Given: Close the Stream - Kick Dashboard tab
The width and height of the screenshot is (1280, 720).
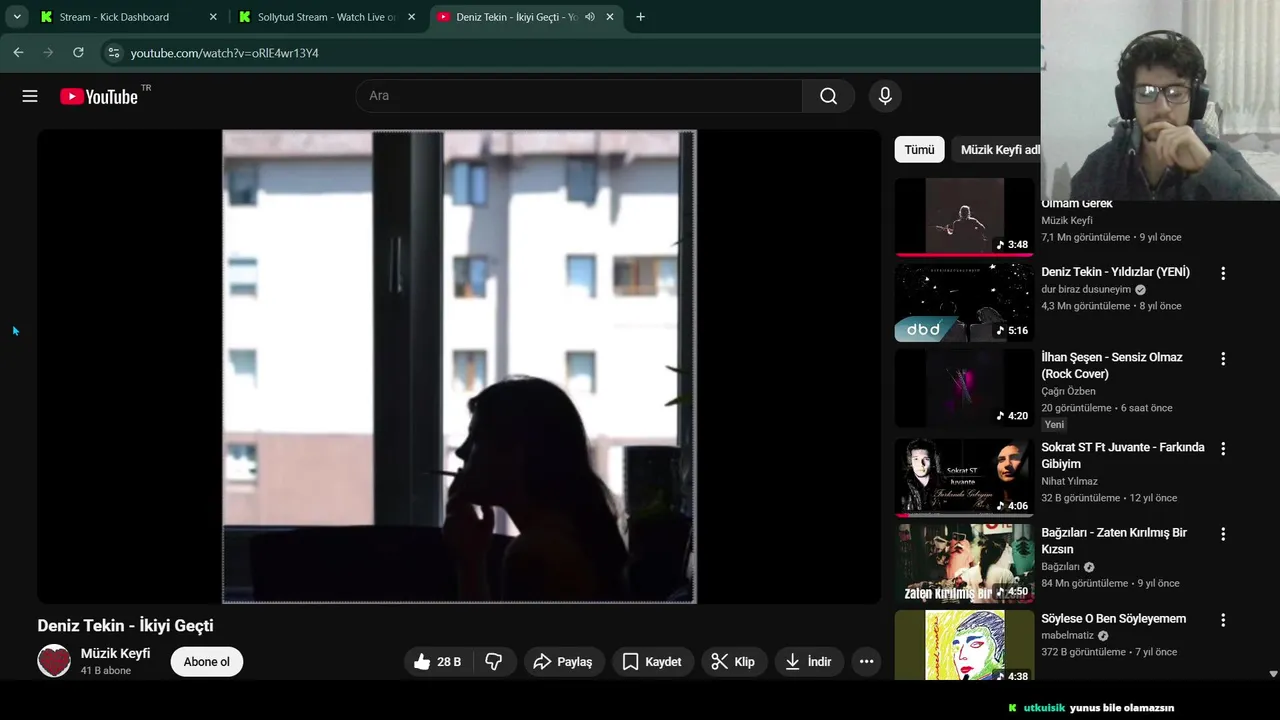Looking at the screenshot, I should (x=212, y=17).
